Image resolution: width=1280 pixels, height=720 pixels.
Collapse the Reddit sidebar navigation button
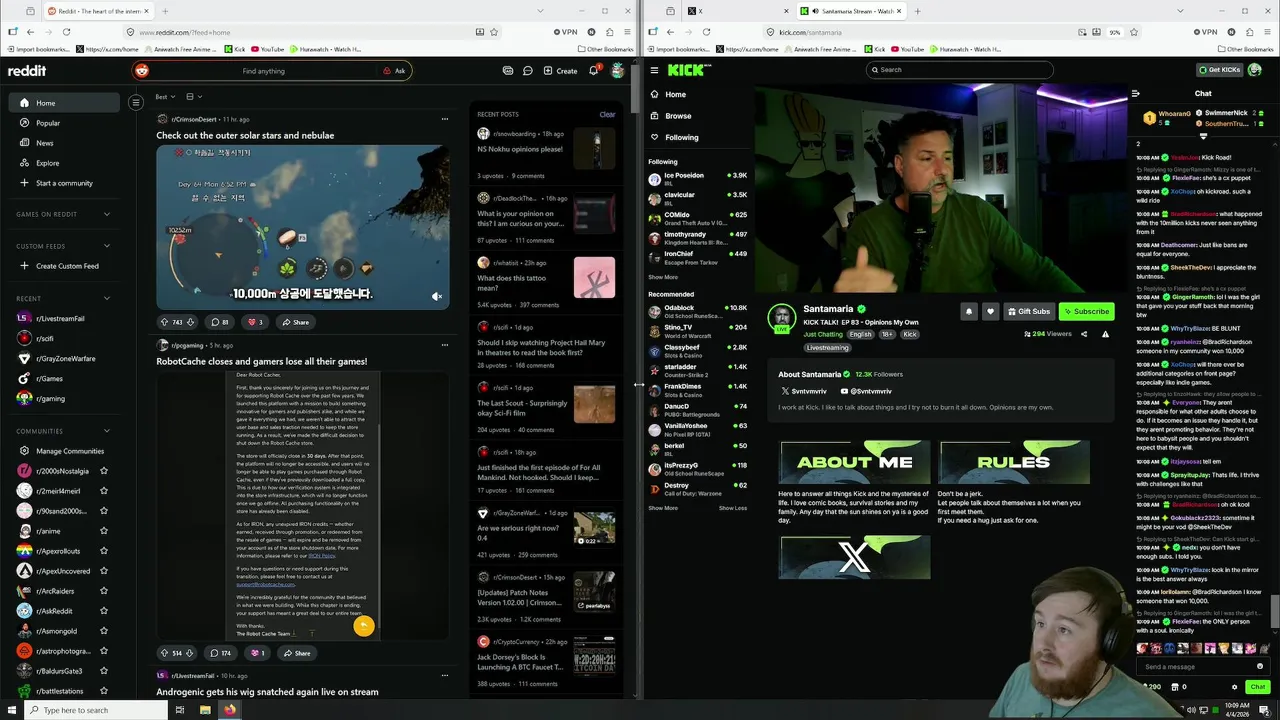(x=136, y=102)
